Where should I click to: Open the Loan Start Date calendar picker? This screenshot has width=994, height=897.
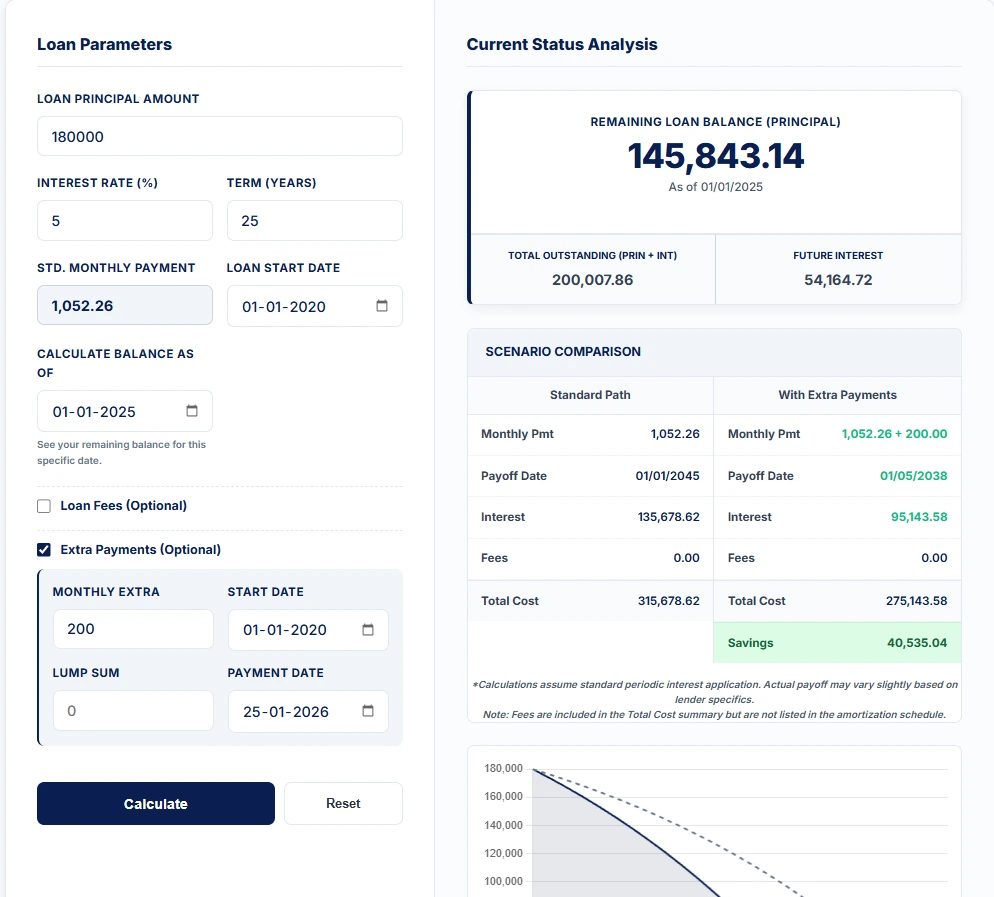tap(381, 305)
